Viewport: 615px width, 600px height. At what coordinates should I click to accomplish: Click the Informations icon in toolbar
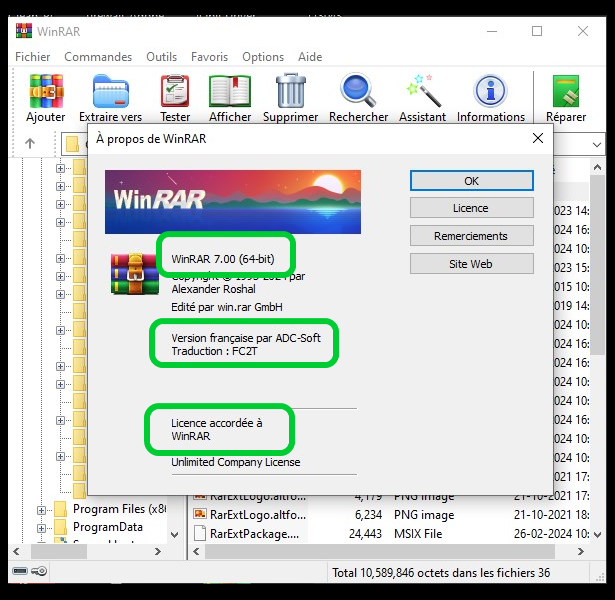pyautogui.click(x=490, y=91)
